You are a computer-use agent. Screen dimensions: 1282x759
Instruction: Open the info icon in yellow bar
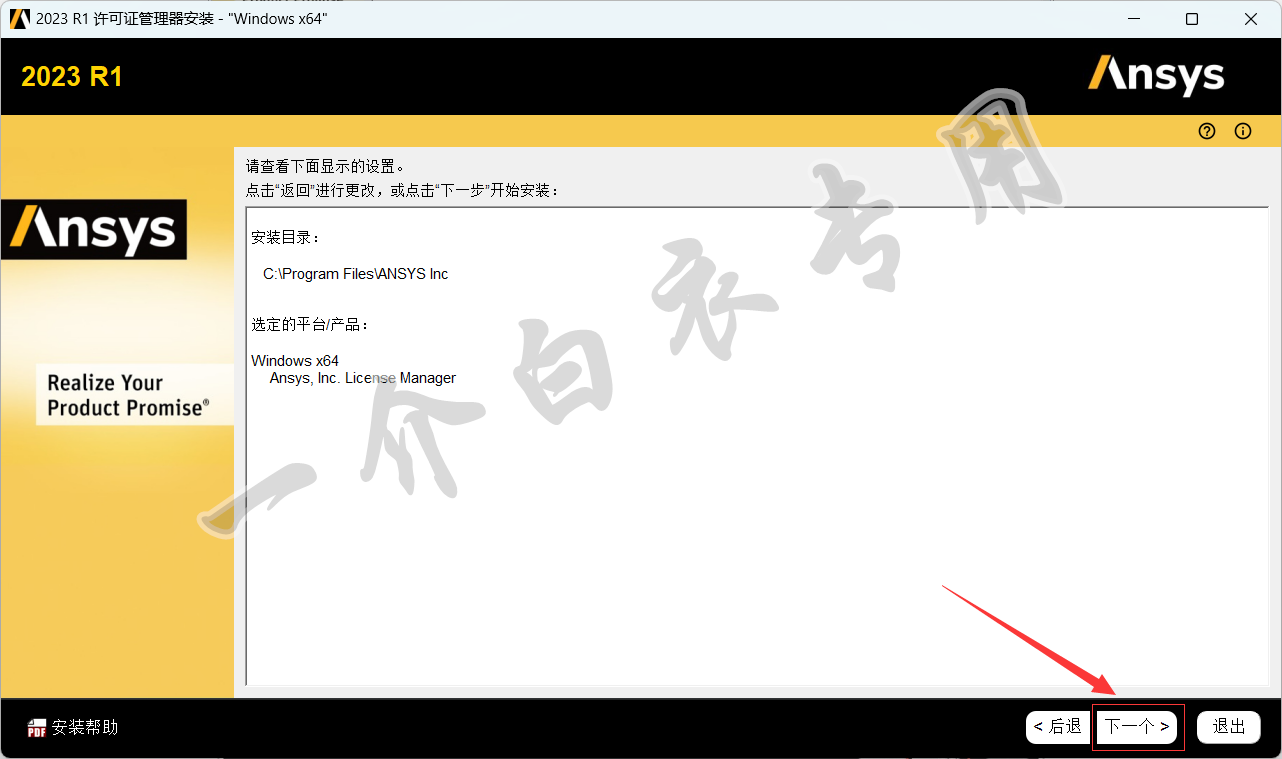click(x=1243, y=131)
